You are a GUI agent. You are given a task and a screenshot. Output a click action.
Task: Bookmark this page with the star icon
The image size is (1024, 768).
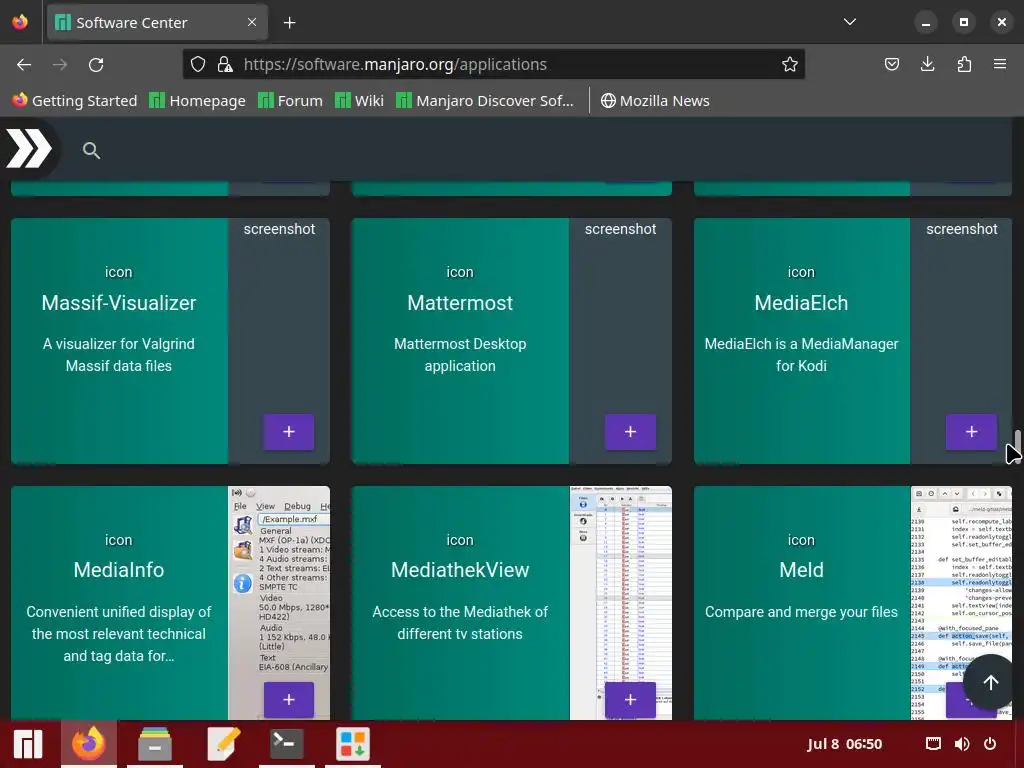[790, 64]
